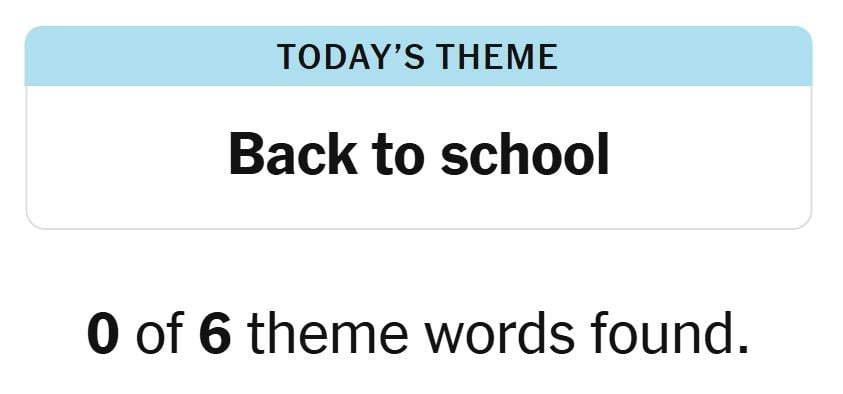Click the theme card's bottom border

[x=418, y=228]
